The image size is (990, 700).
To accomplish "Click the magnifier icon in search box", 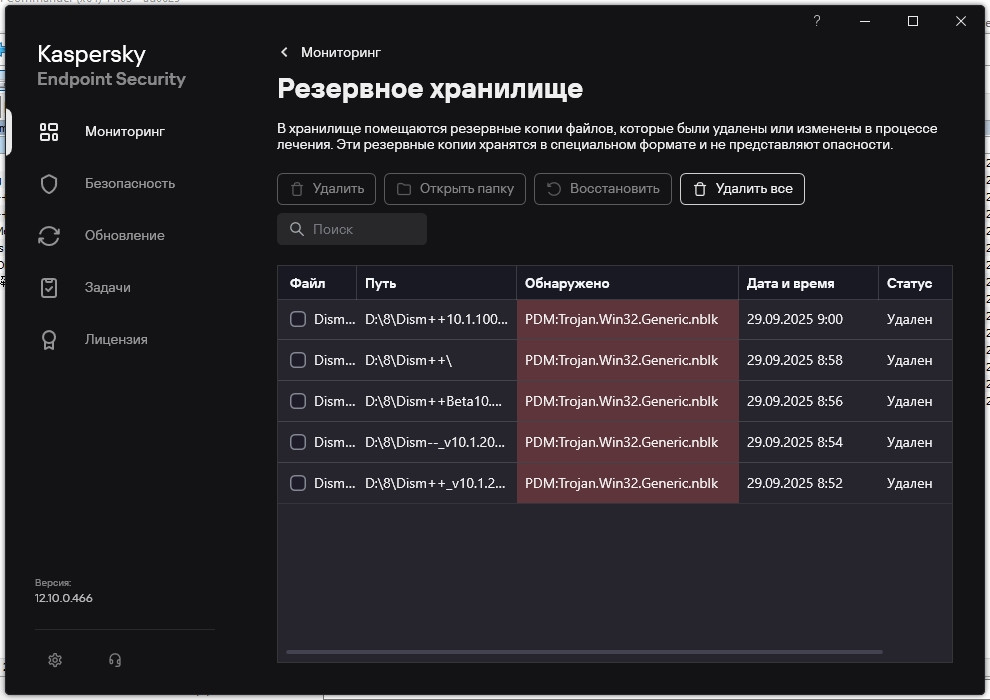I will 297,229.
